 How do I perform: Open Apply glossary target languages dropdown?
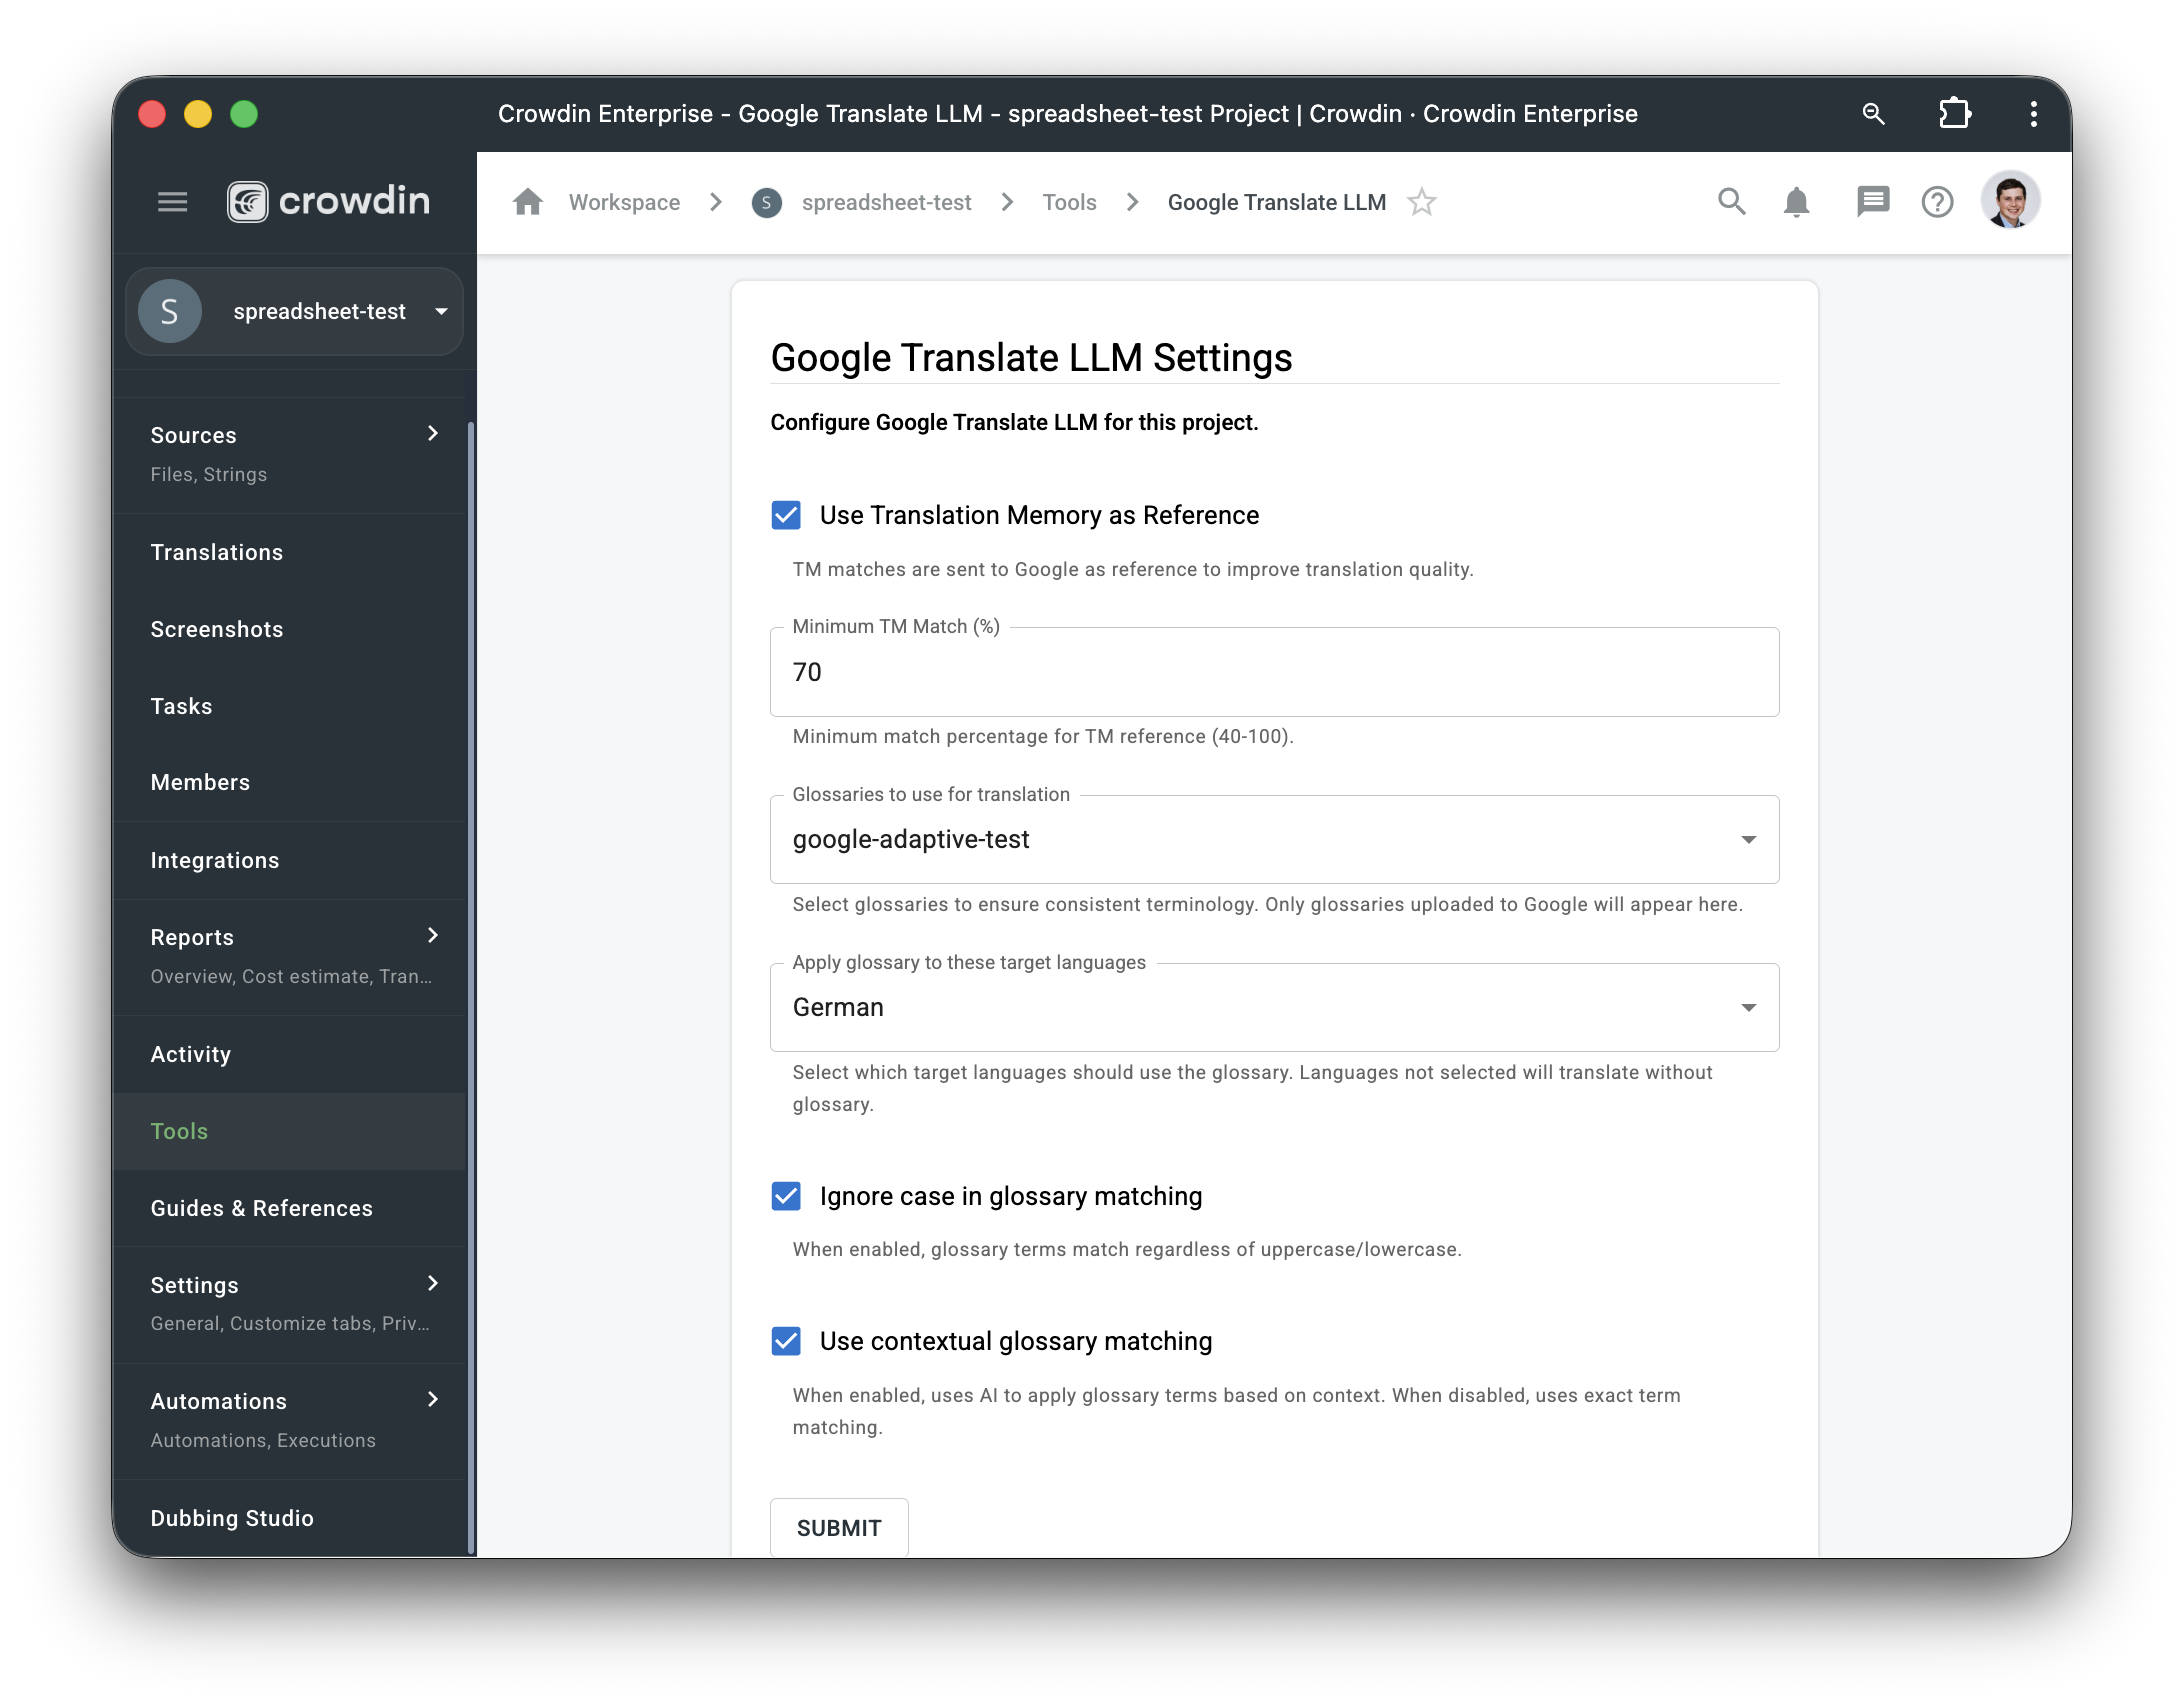coord(1274,1008)
